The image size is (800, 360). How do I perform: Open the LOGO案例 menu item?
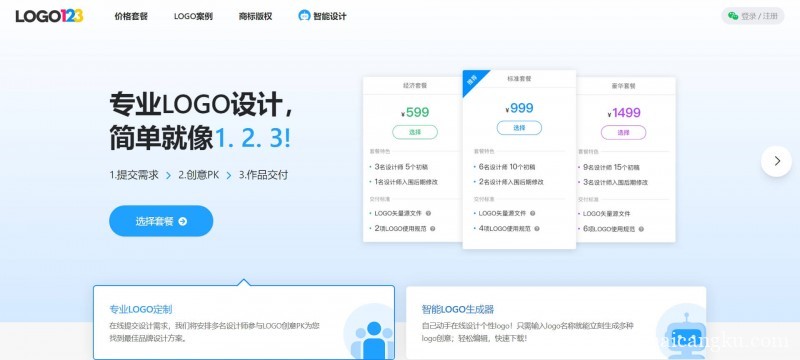point(193,16)
